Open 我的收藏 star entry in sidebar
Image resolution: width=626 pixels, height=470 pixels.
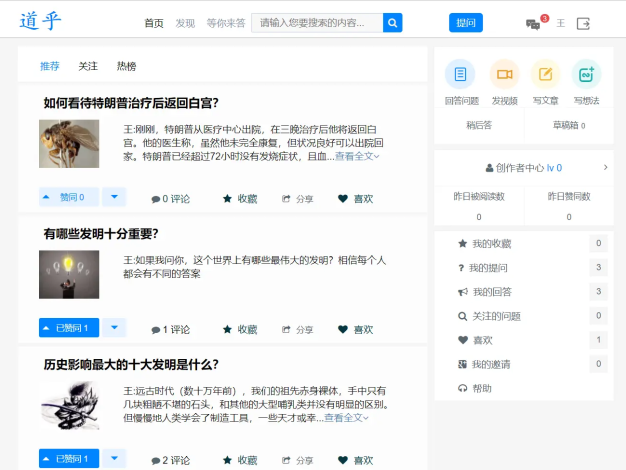click(485, 244)
